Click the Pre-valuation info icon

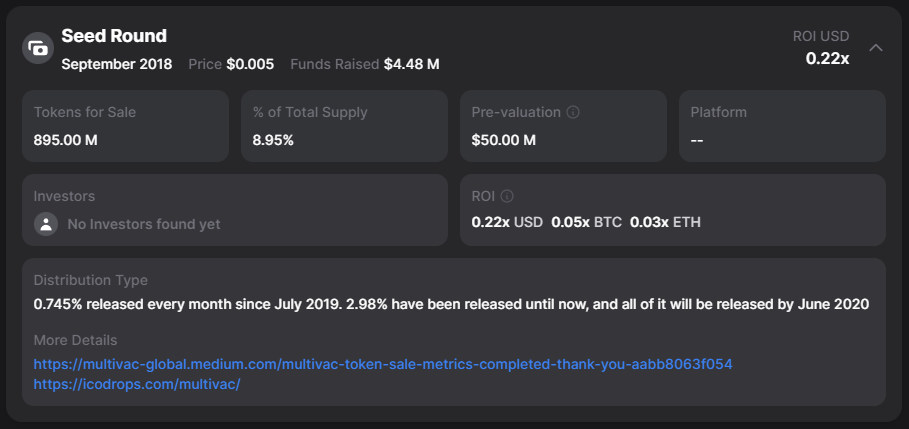[x=572, y=113]
